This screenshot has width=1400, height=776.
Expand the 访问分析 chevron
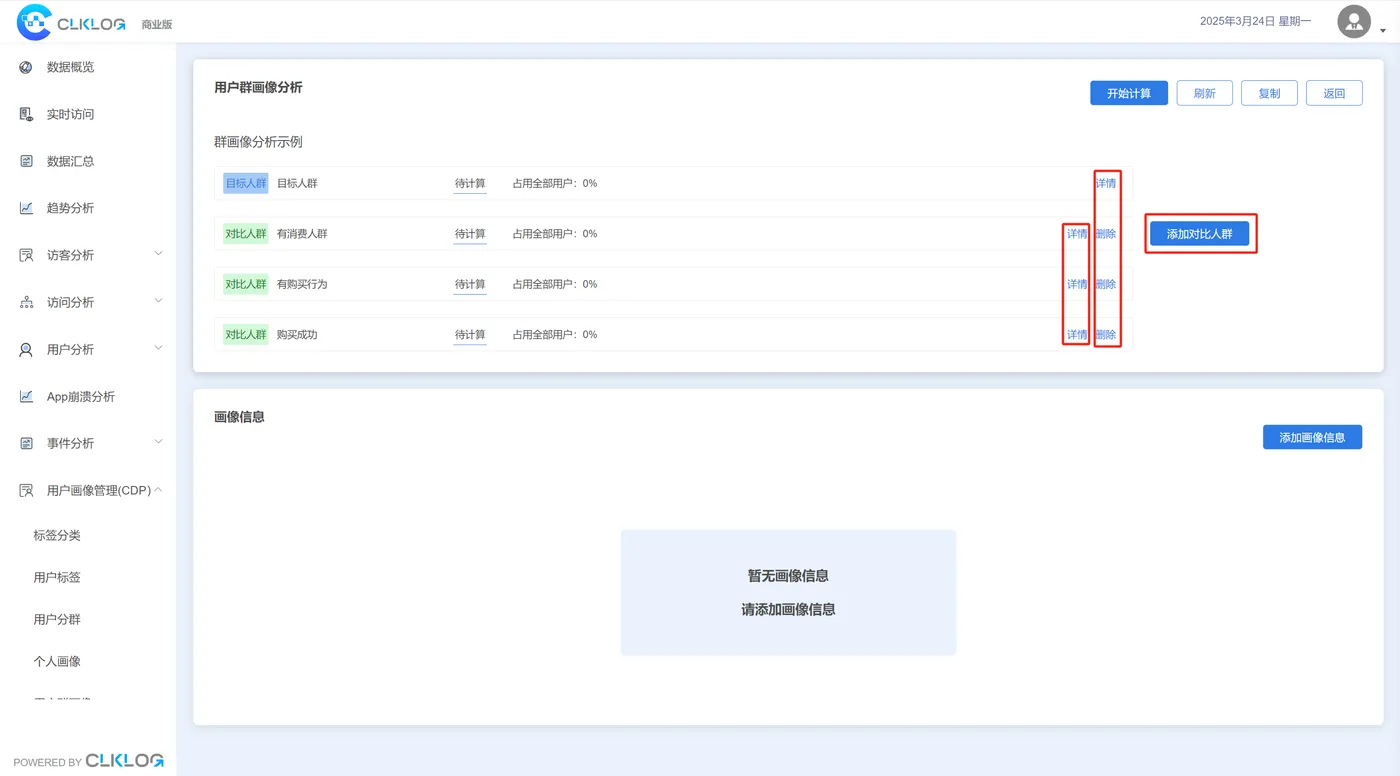click(158, 301)
